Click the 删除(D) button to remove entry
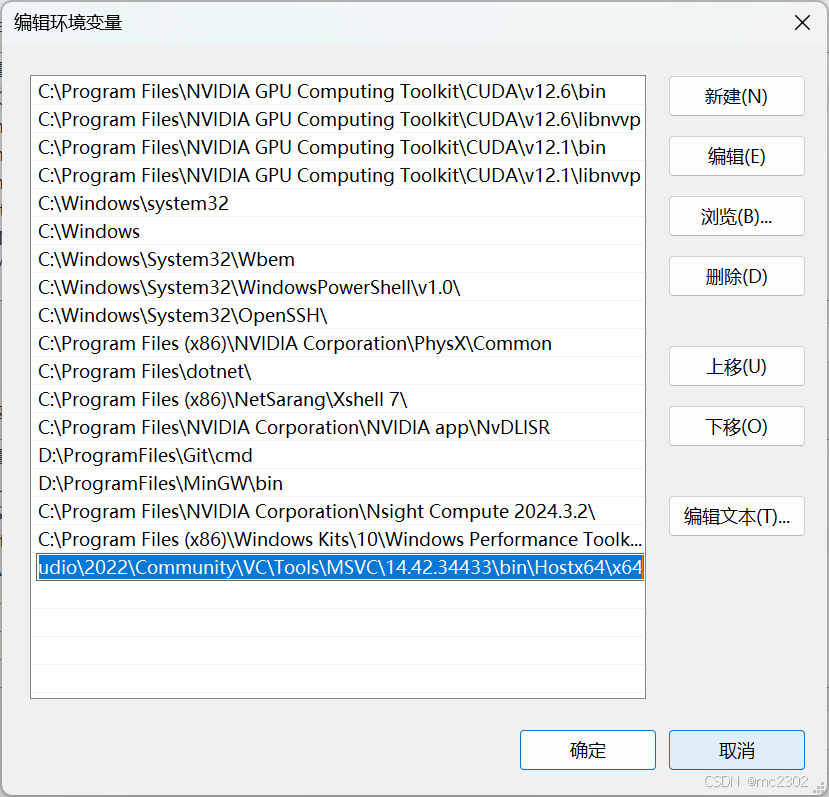829x797 pixels. pyautogui.click(x=736, y=276)
